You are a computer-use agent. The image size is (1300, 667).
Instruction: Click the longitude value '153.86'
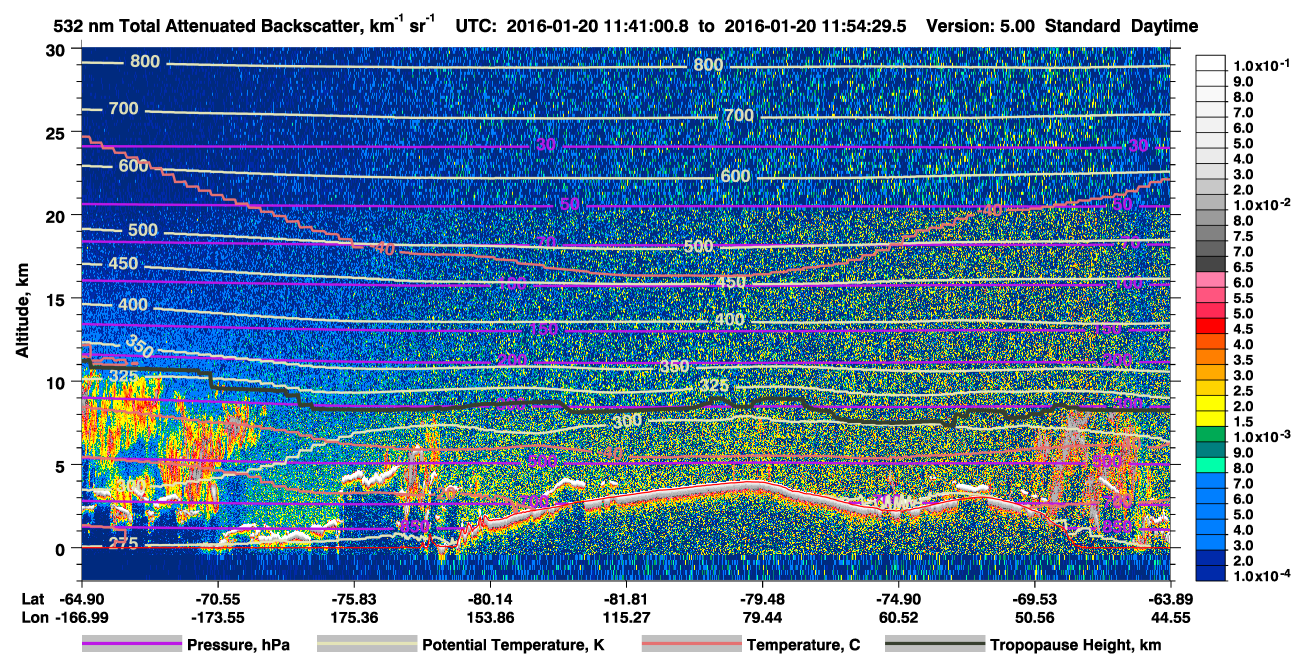[492, 618]
